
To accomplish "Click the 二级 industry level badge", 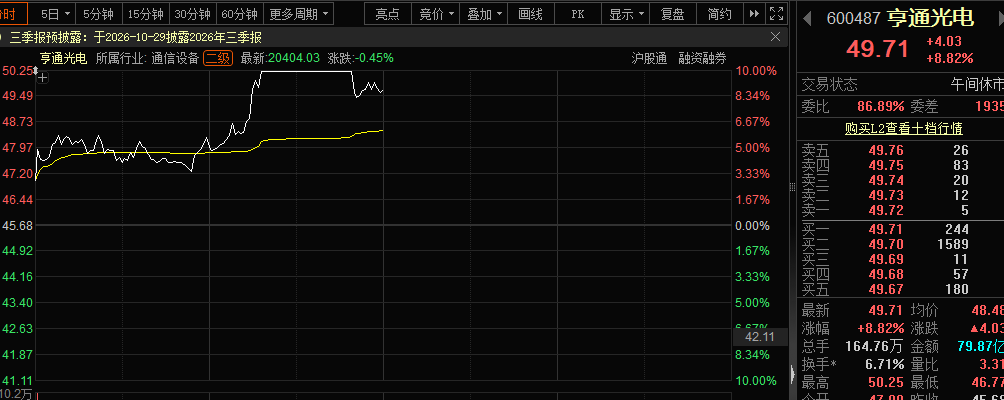I will pos(217,59).
